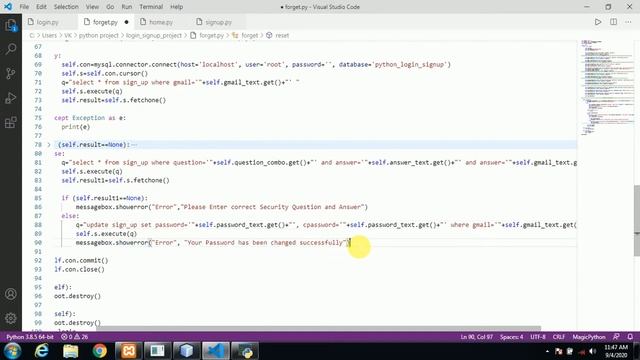Open the View menu
Image resolution: width=640 pixels, height=360 pixels.
(x=92, y=7)
